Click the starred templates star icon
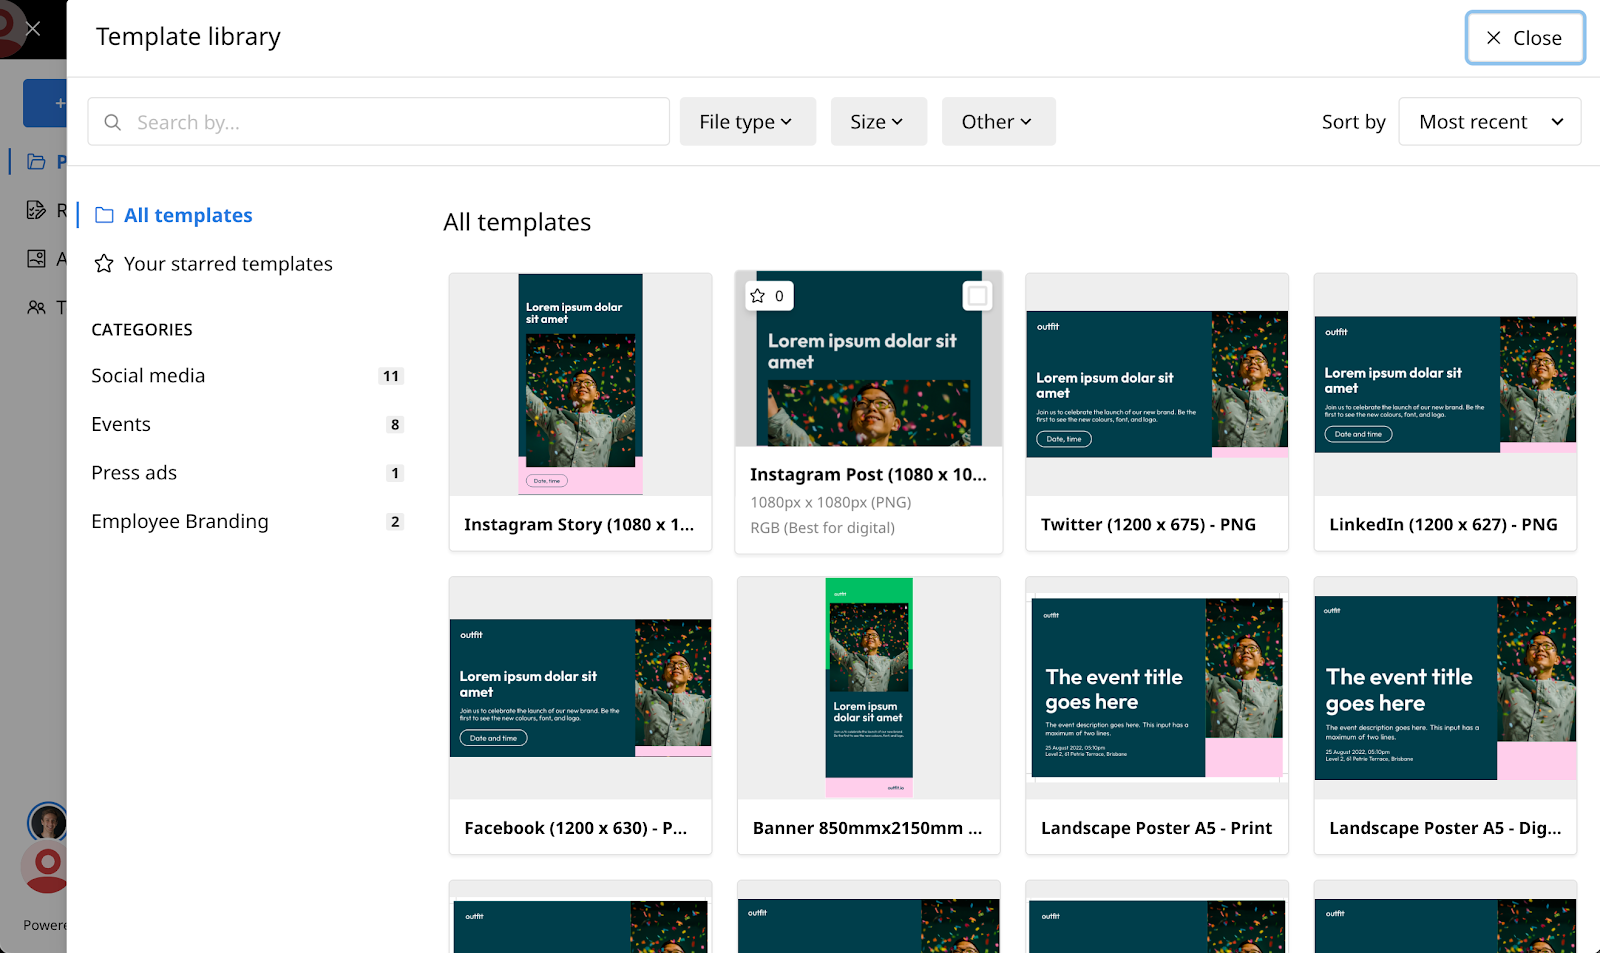Screen dimensions: 1600x953 coord(104,264)
